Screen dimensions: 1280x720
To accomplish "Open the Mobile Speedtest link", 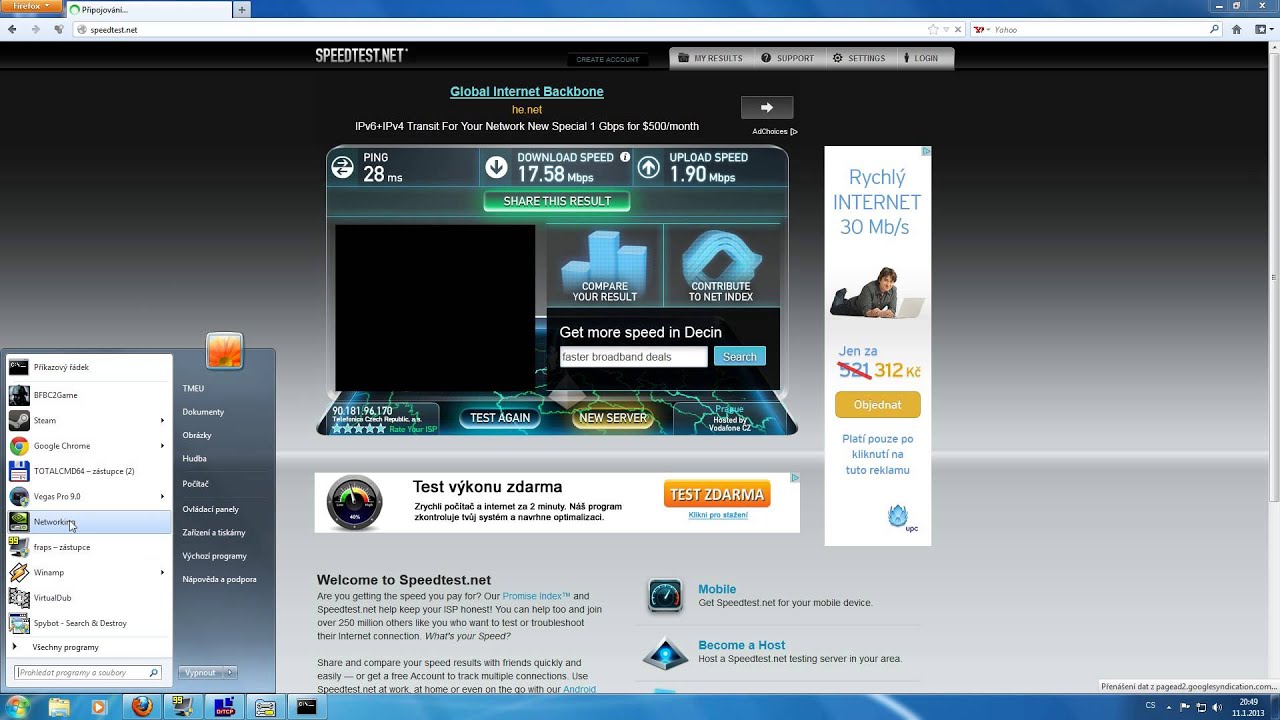I will (x=717, y=589).
